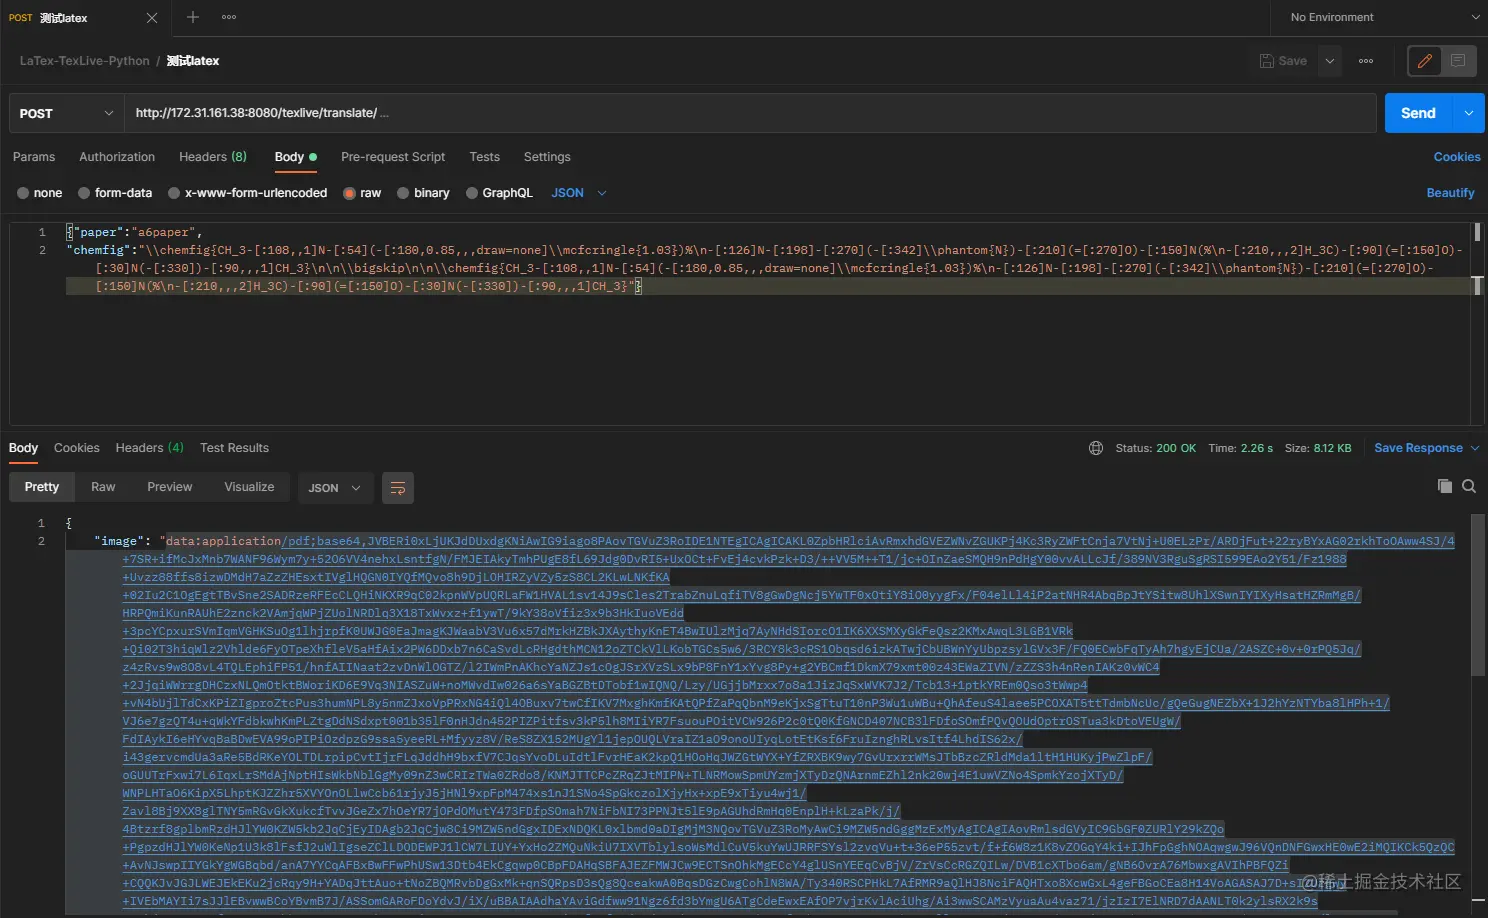Switch response view to Preview
The width and height of the screenshot is (1488, 918).
[170, 487]
